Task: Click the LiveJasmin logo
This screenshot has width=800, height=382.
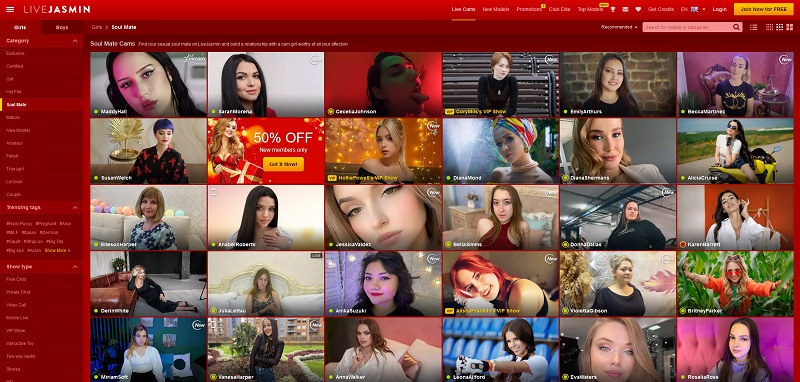Action: [x=57, y=9]
